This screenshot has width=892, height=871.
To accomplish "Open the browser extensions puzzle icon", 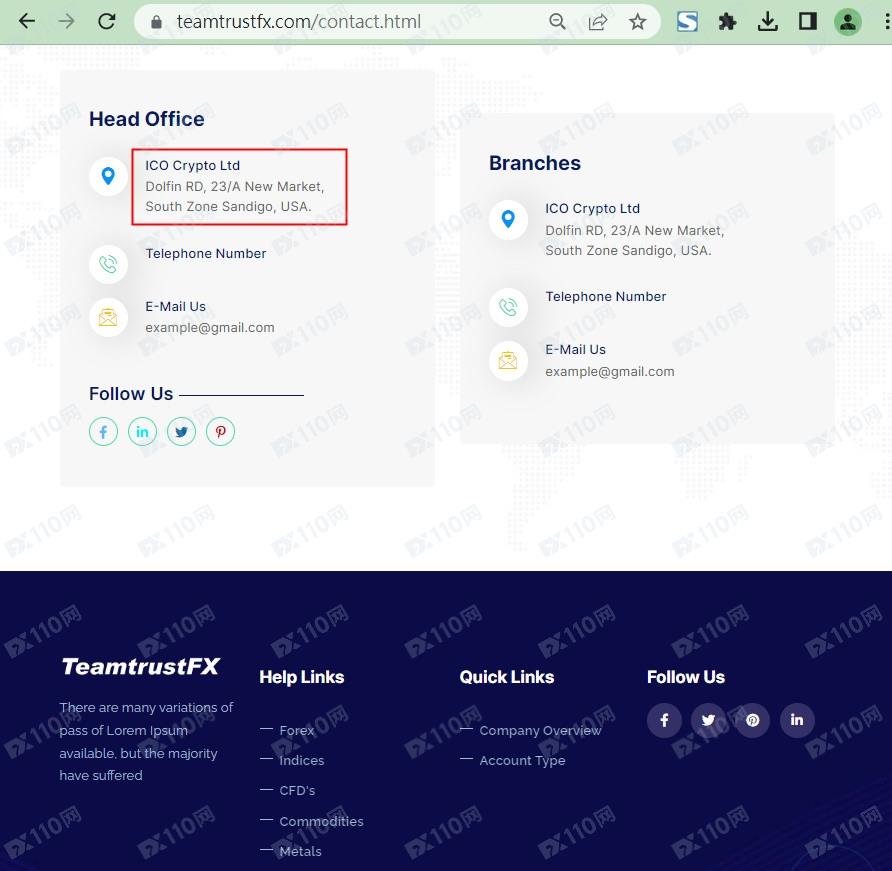I will pyautogui.click(x=728, y=21).
